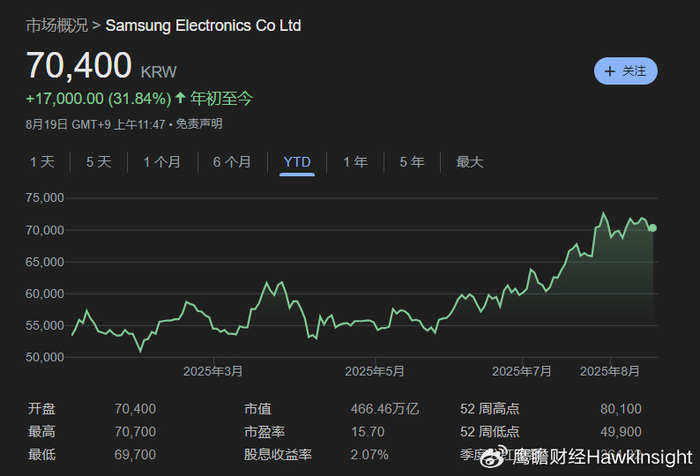Click the +17,000.00 (31.84%) change text

pyautogui.click(x=99, y=98)
